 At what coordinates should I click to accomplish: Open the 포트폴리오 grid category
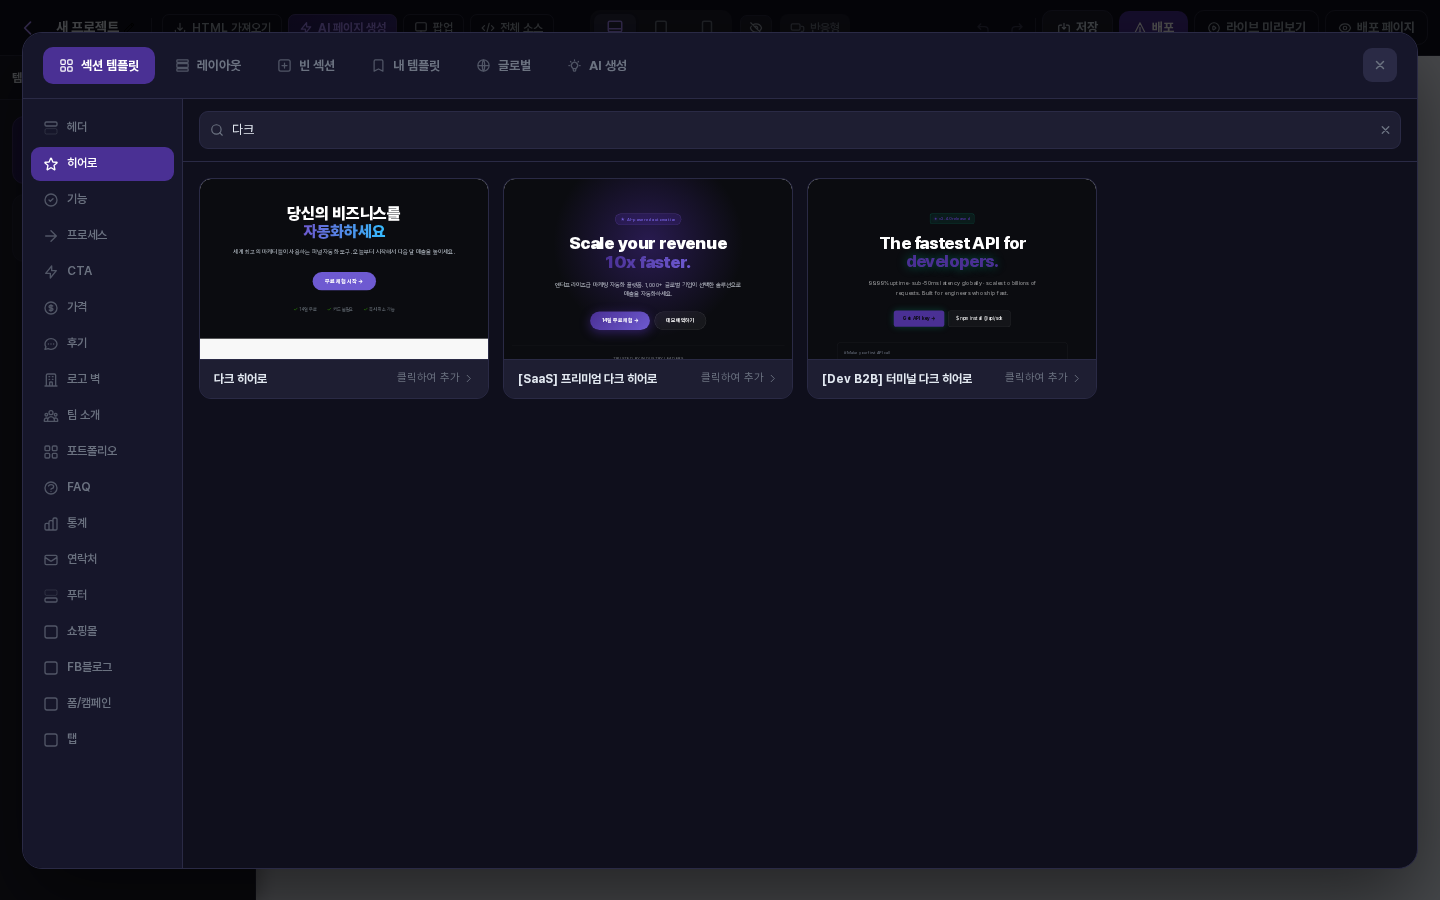click(x=102, y=451)
